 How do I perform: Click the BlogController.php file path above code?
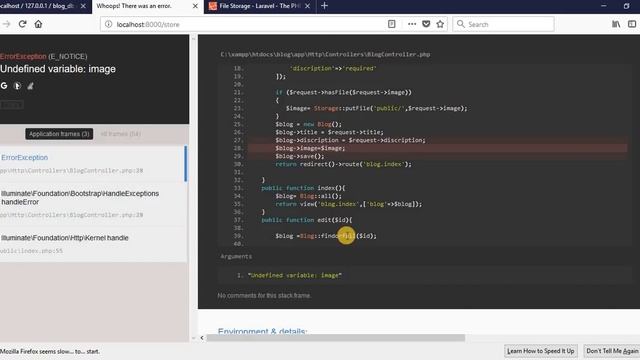click(325, 54)
